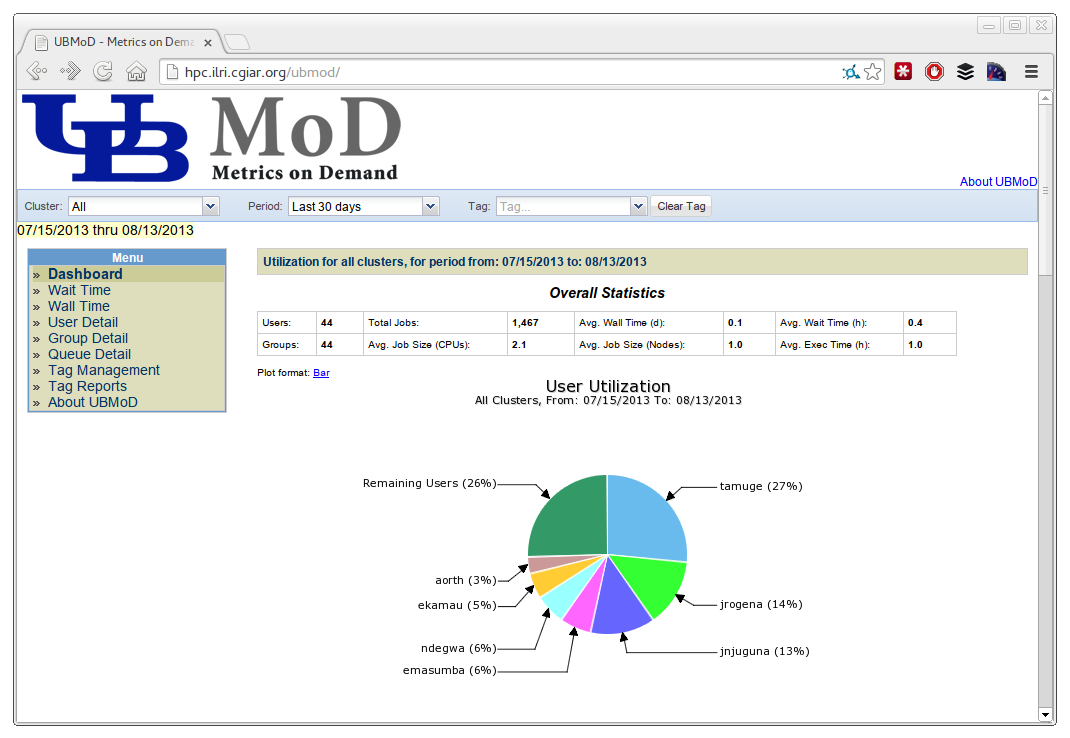Click the Tag input field

pos(563,206)
